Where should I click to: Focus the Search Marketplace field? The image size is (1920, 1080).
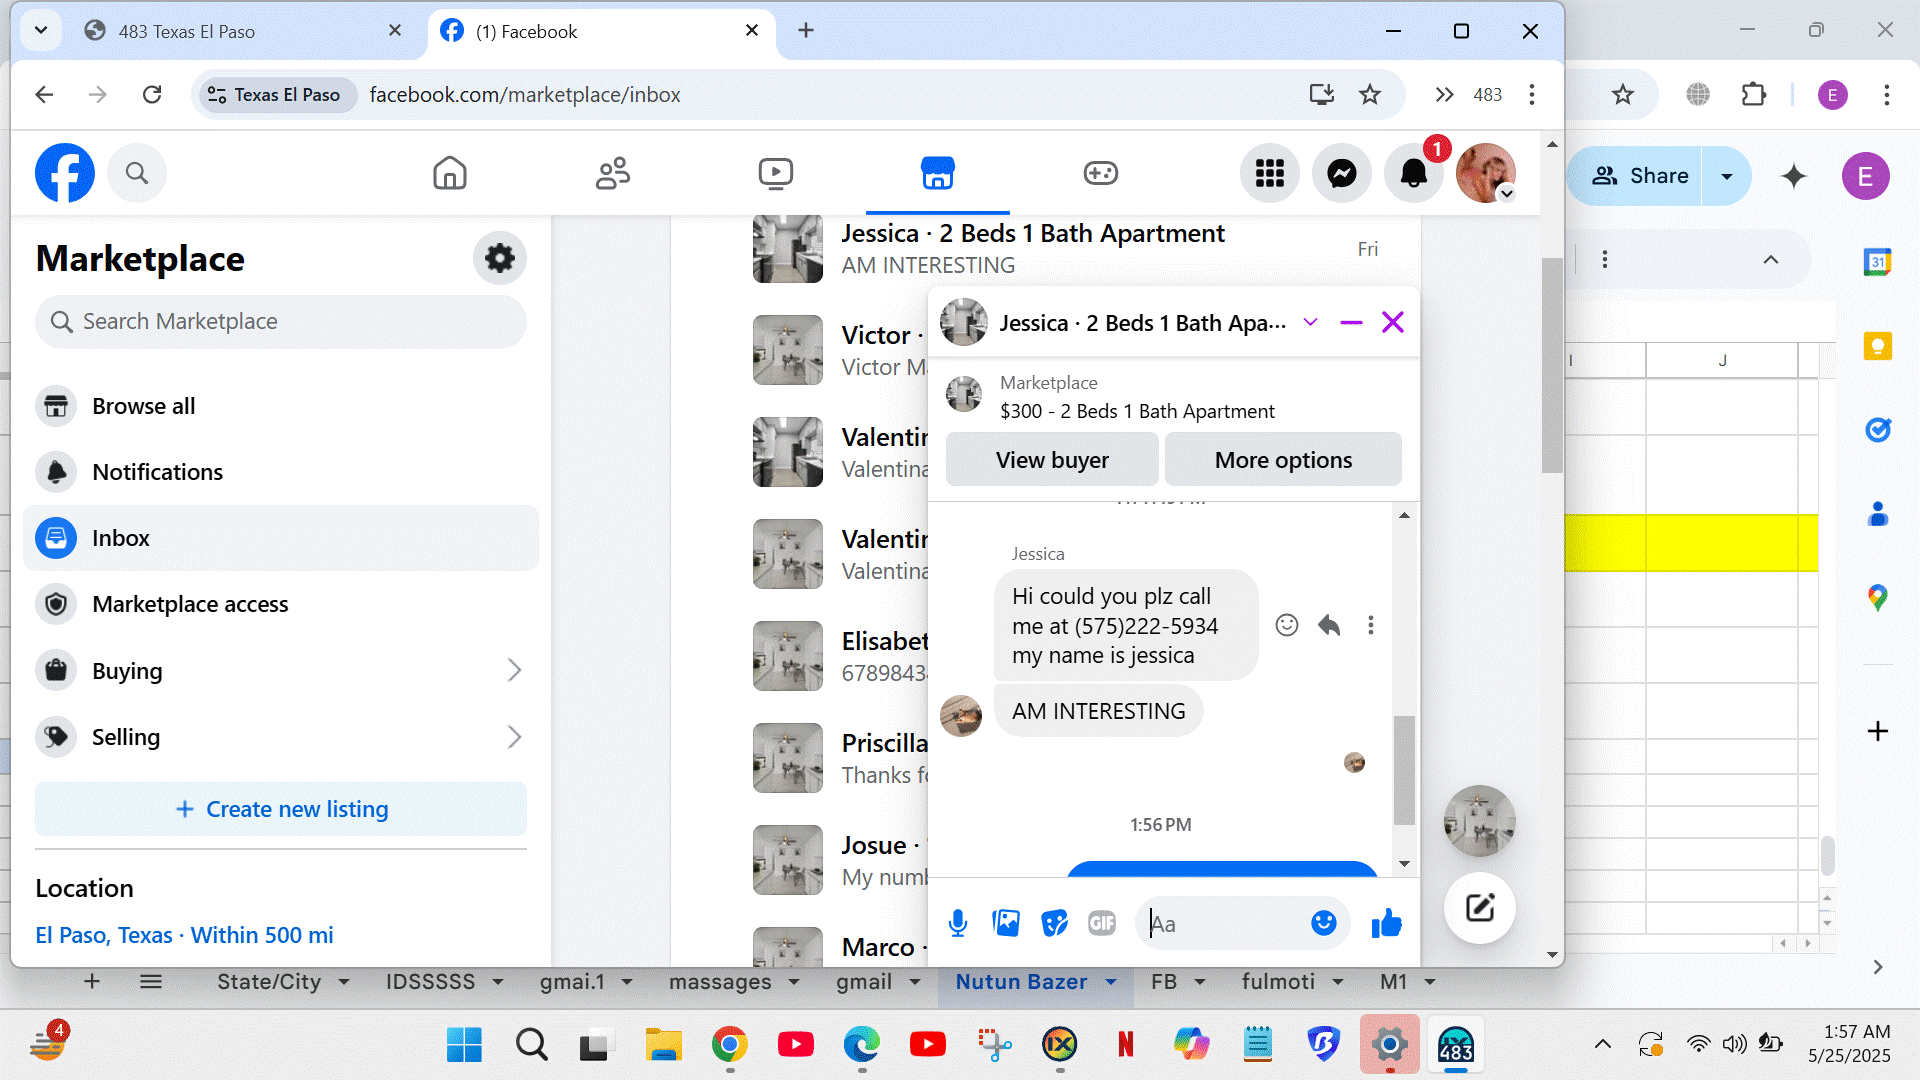281,322
